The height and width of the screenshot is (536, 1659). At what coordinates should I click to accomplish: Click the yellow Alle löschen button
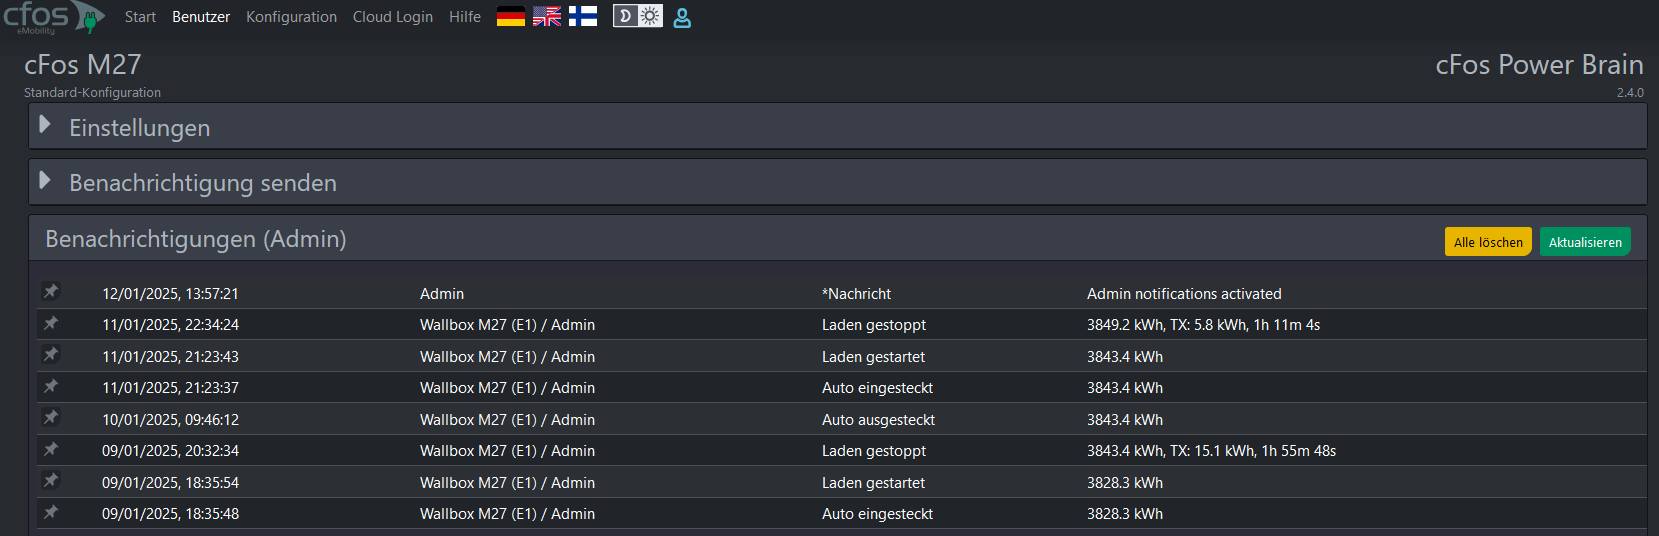pos(1488,242)
